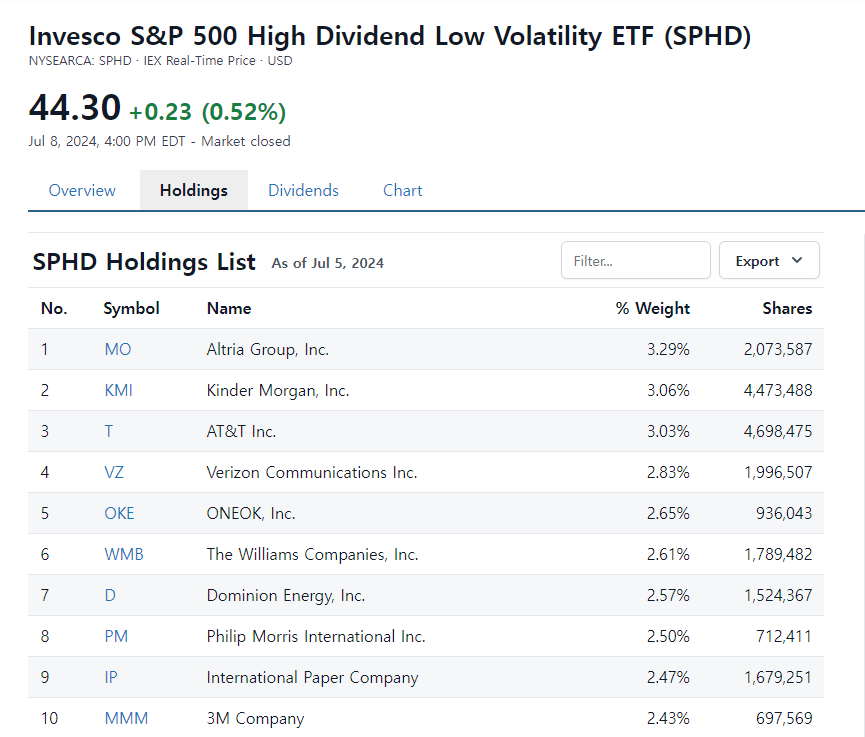Open the MMM ticker link
Screen dimensions: 865x737
pos(126,718)
